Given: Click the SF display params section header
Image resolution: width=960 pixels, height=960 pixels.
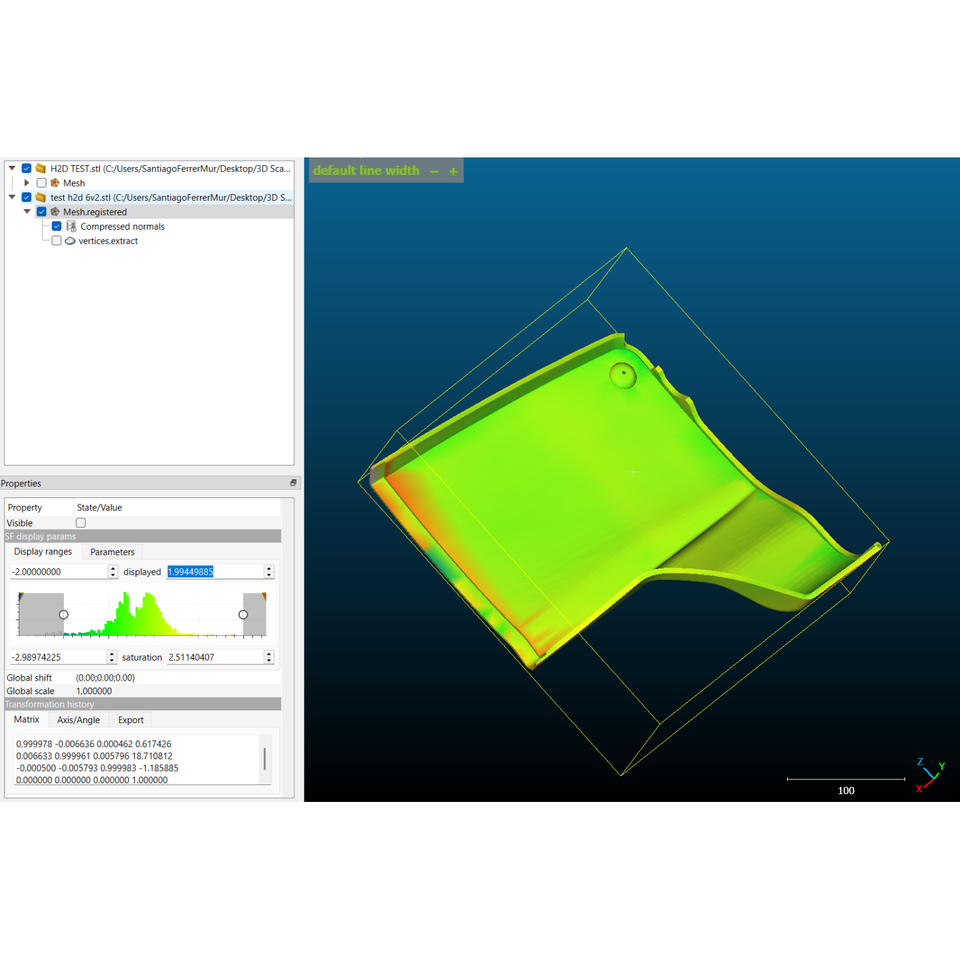Looking at the screenshot, I should [143, 536].
